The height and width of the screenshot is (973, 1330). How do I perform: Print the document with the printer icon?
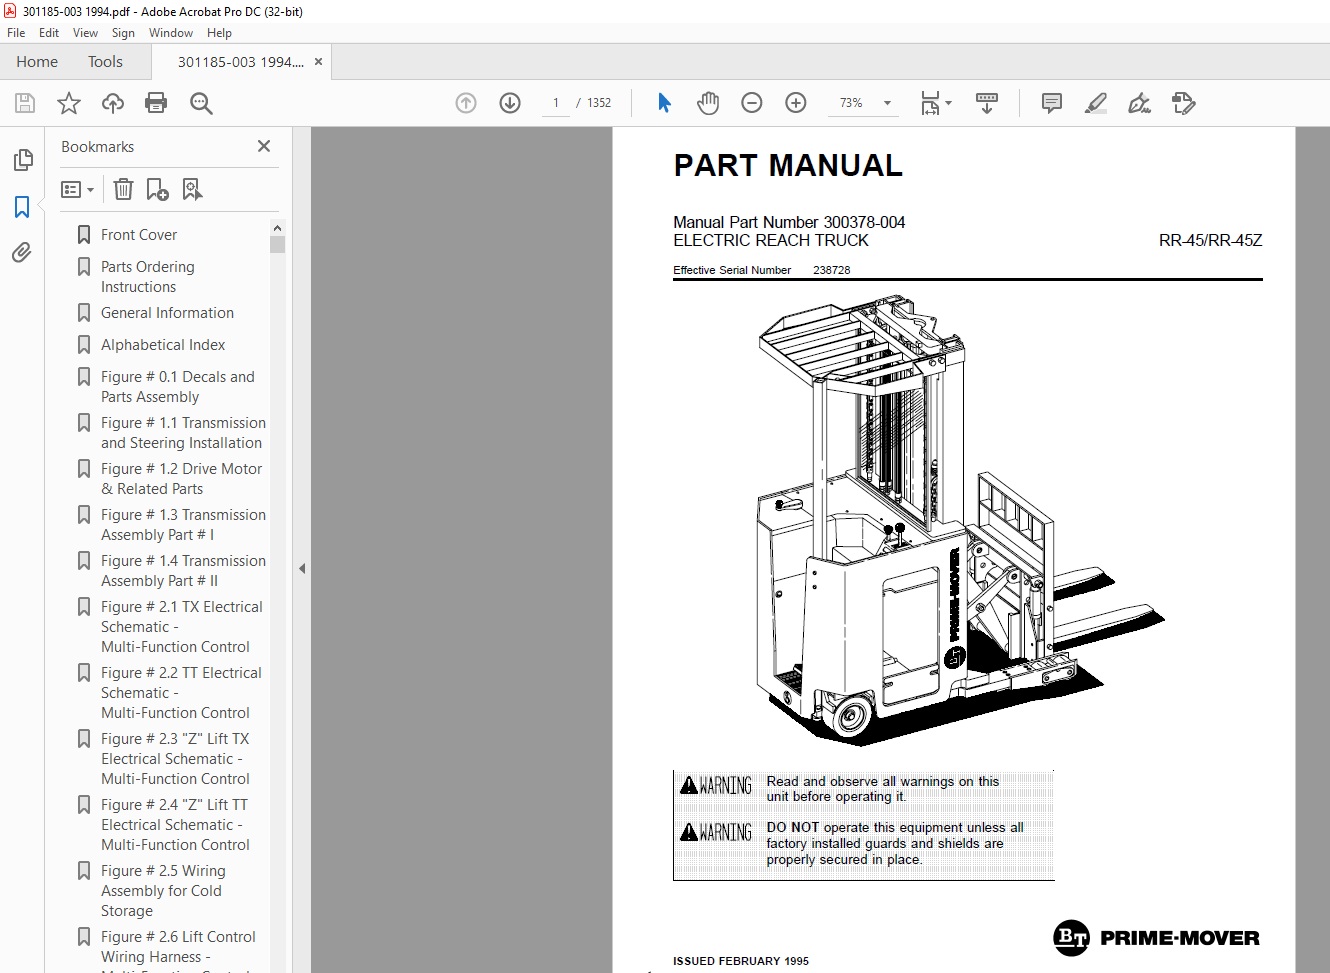pos(156,103)
